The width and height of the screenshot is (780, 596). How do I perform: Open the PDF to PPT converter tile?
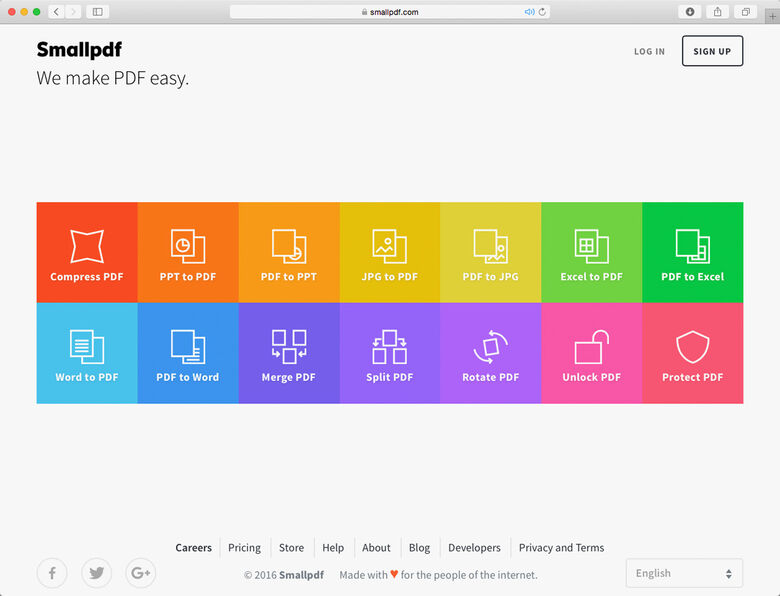[x=289, y=252]
